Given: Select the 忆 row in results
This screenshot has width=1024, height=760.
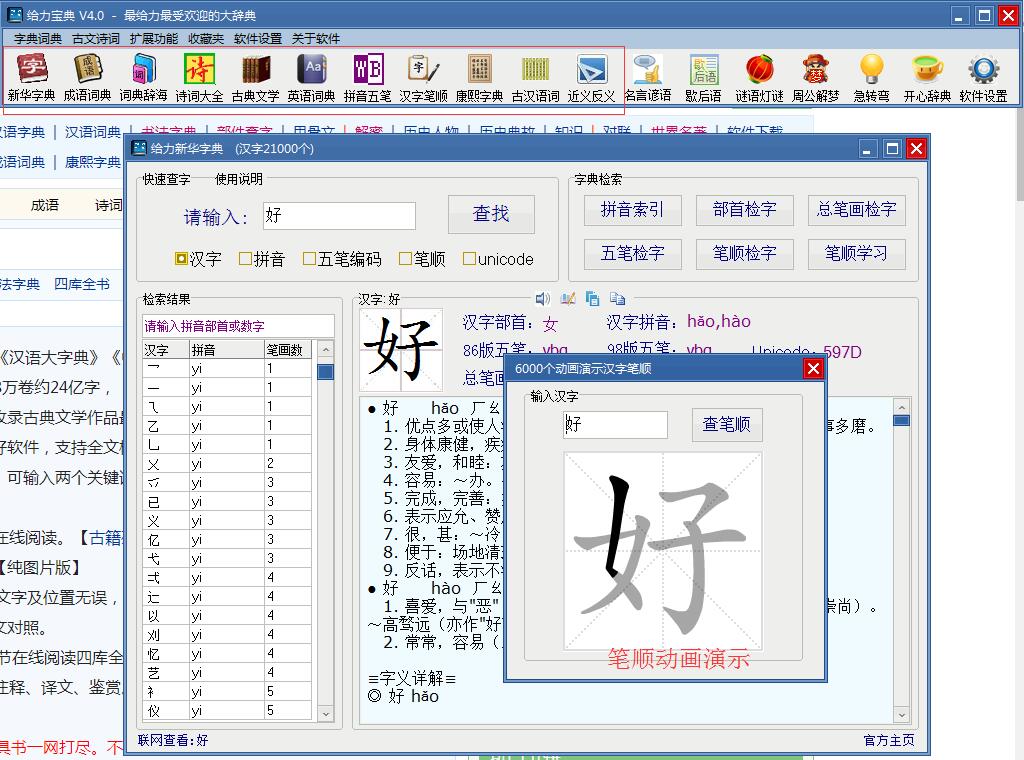Looking at the screenshot, I should pos(227,654).
